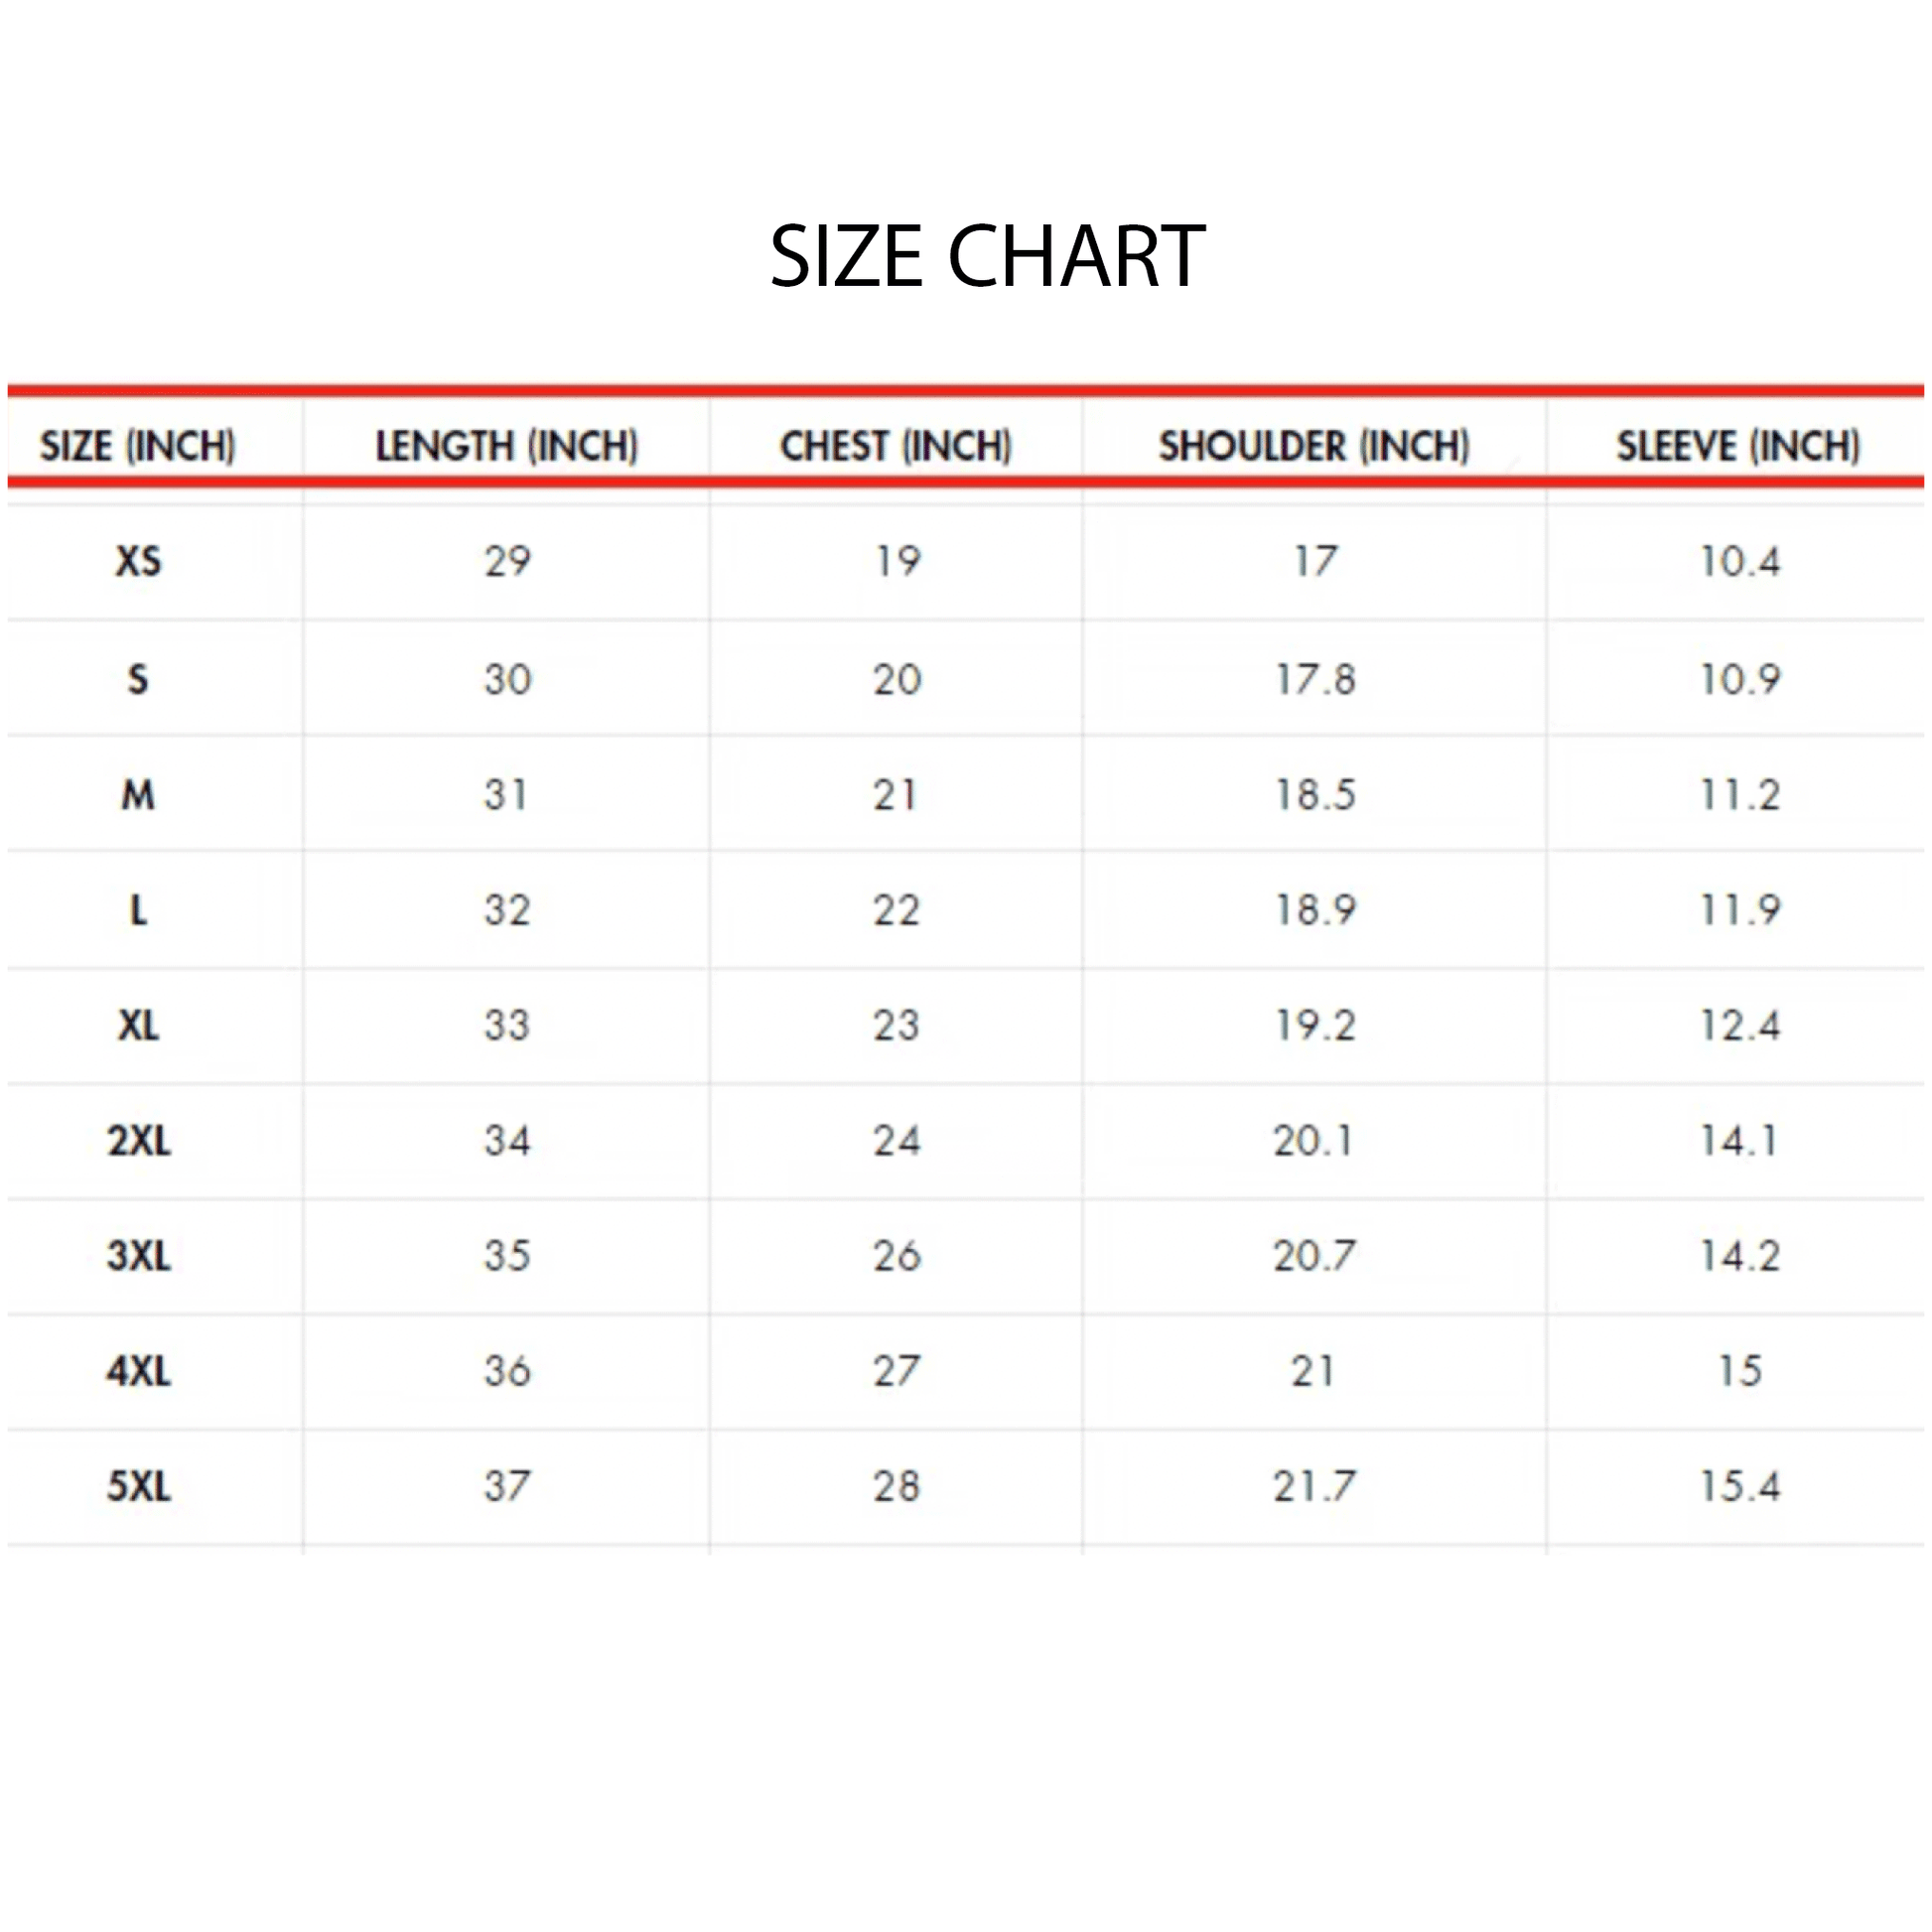
Task: Click the XS size row label
Action: point(138,561)
